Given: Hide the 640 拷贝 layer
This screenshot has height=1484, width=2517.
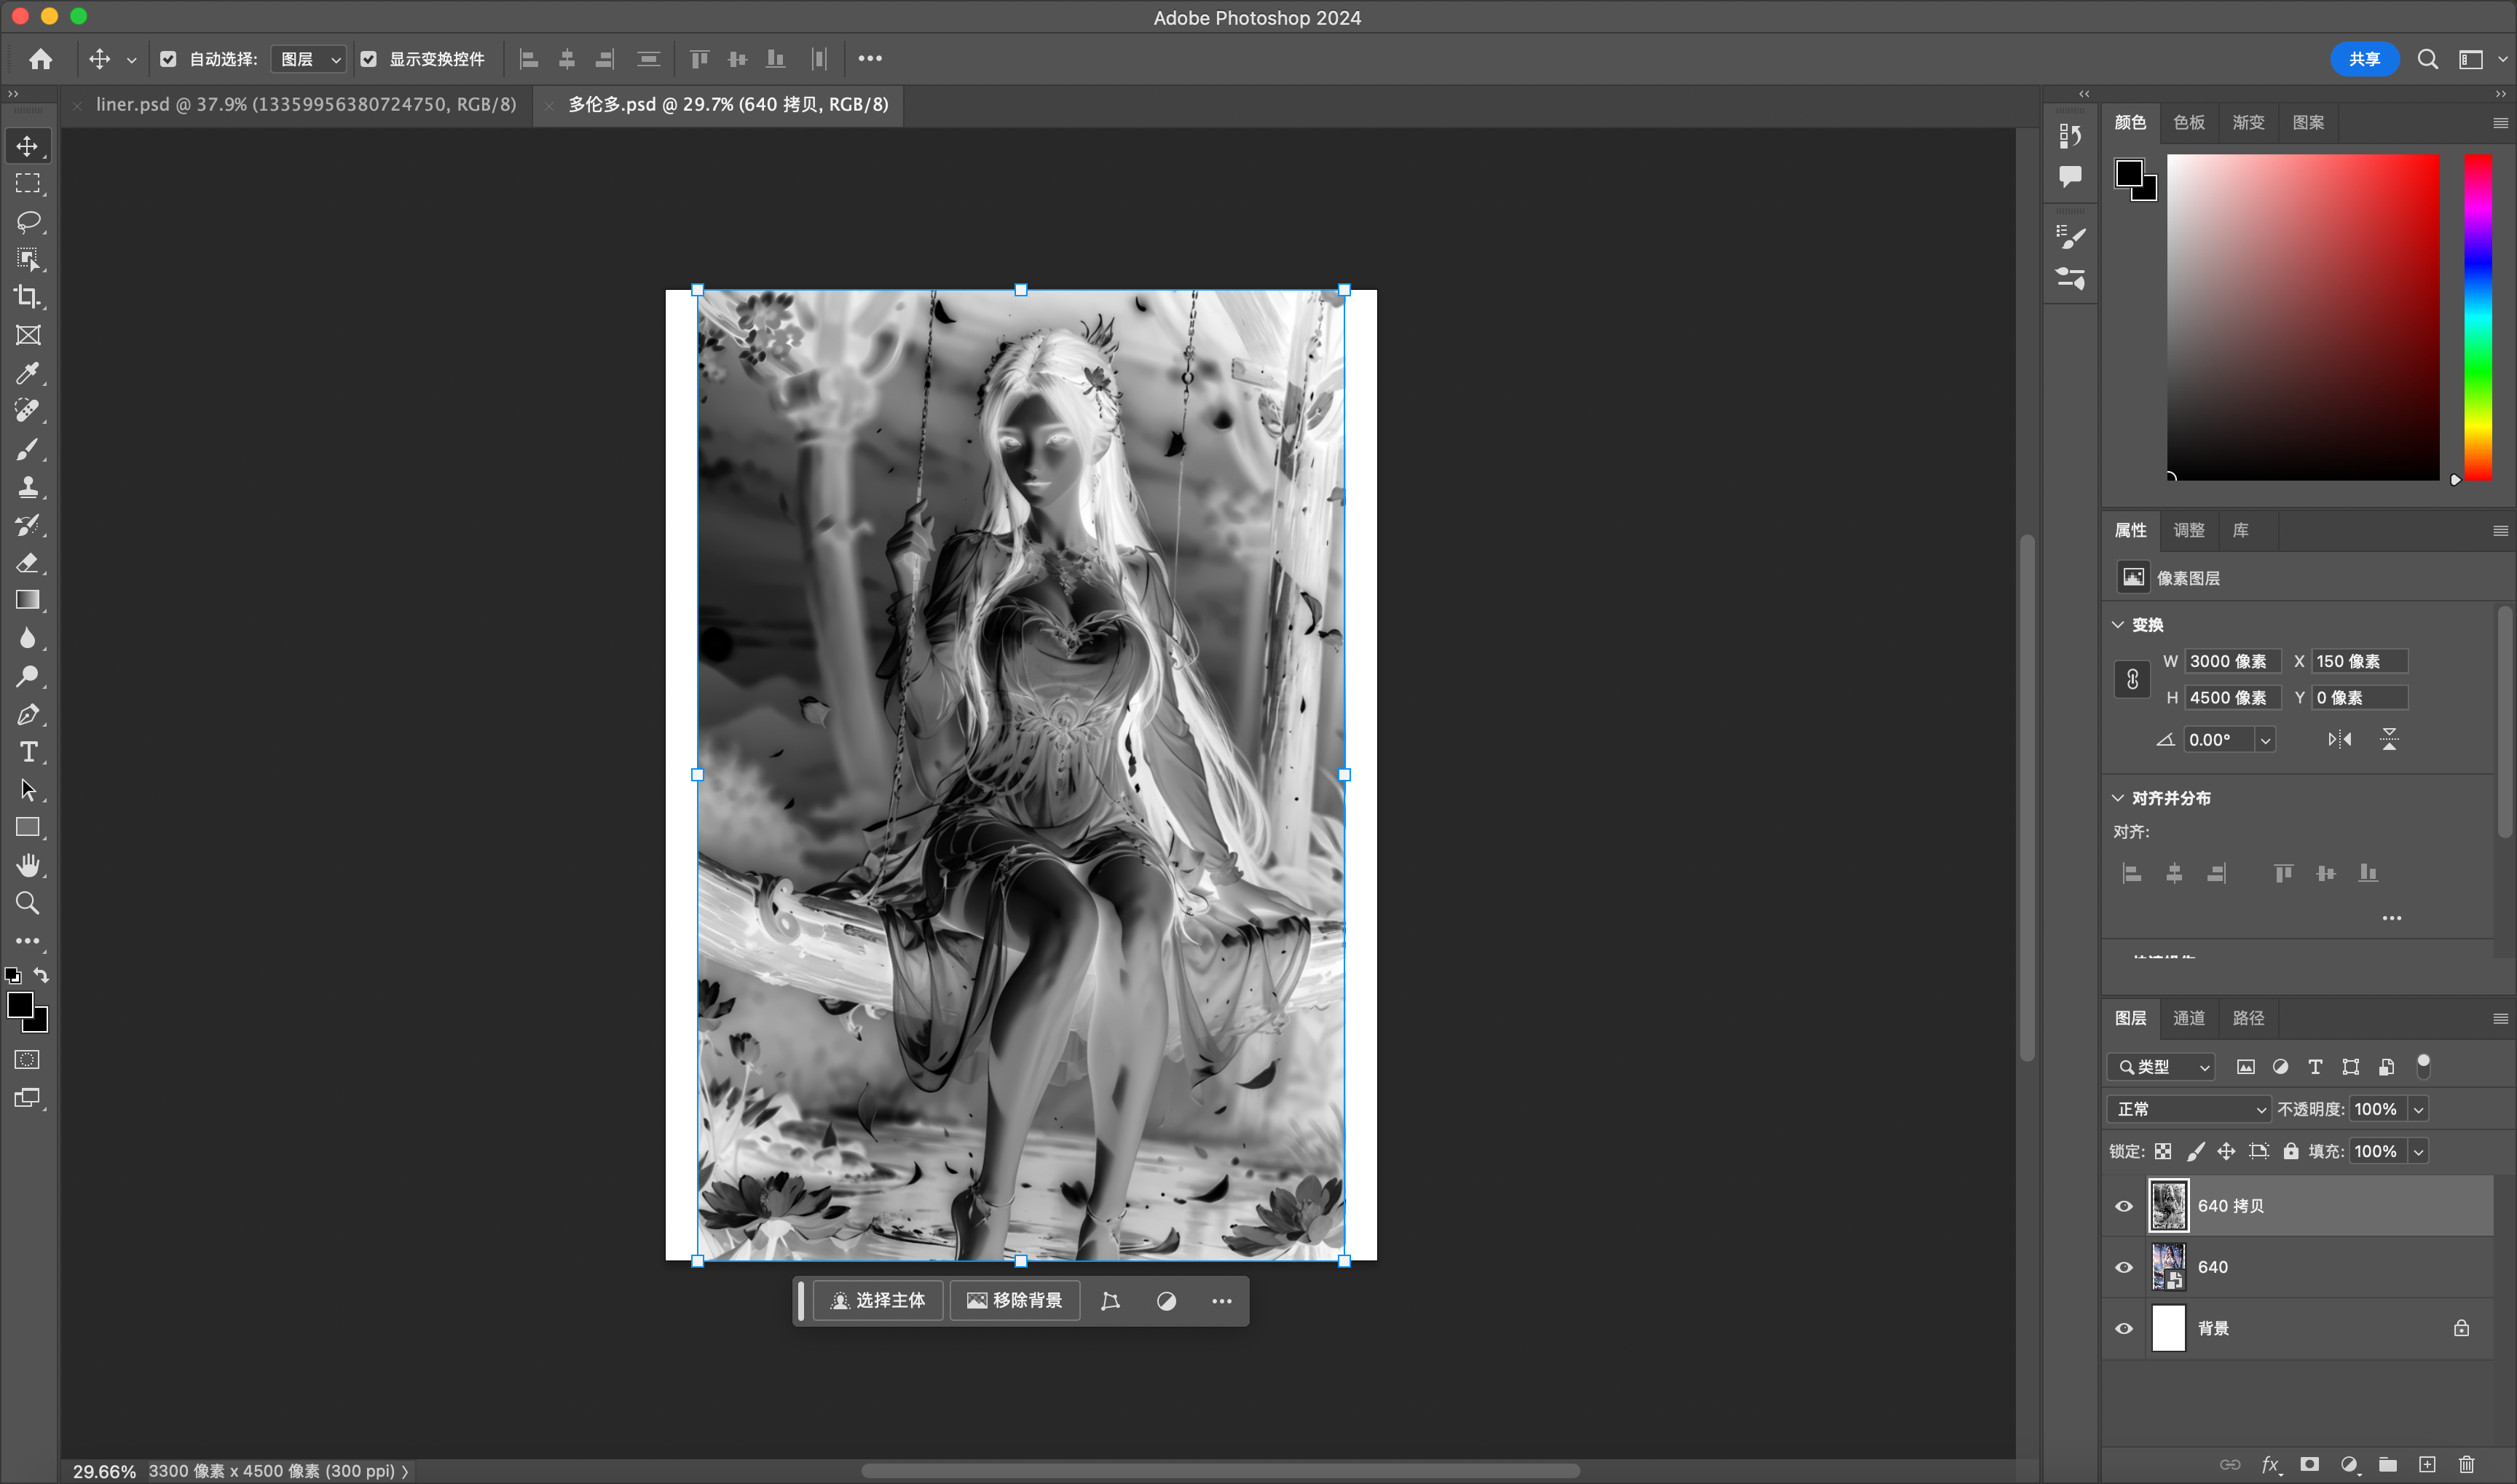Looking at the screenshot, I should click(x=2124, y=1206).
